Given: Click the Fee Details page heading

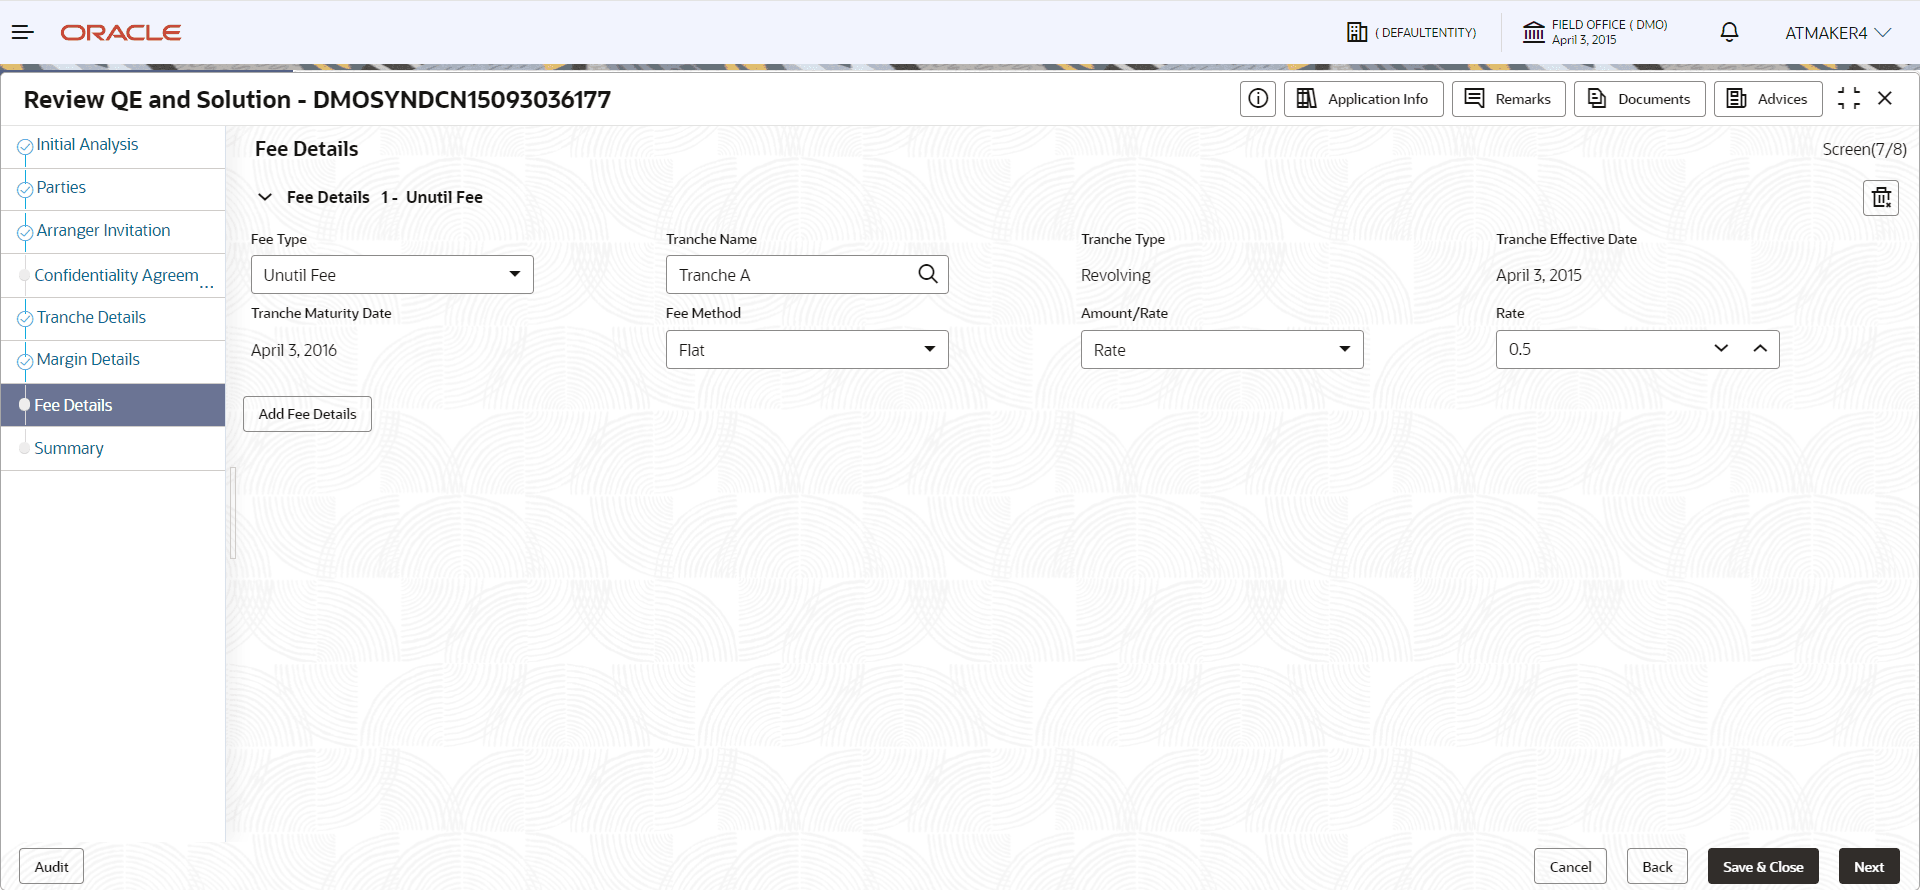Looking at the screenshot, I should coord(306,149).
